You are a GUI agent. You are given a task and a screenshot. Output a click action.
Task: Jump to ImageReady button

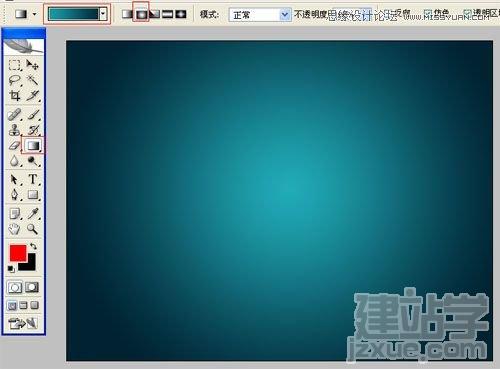[x=23, y=323]
